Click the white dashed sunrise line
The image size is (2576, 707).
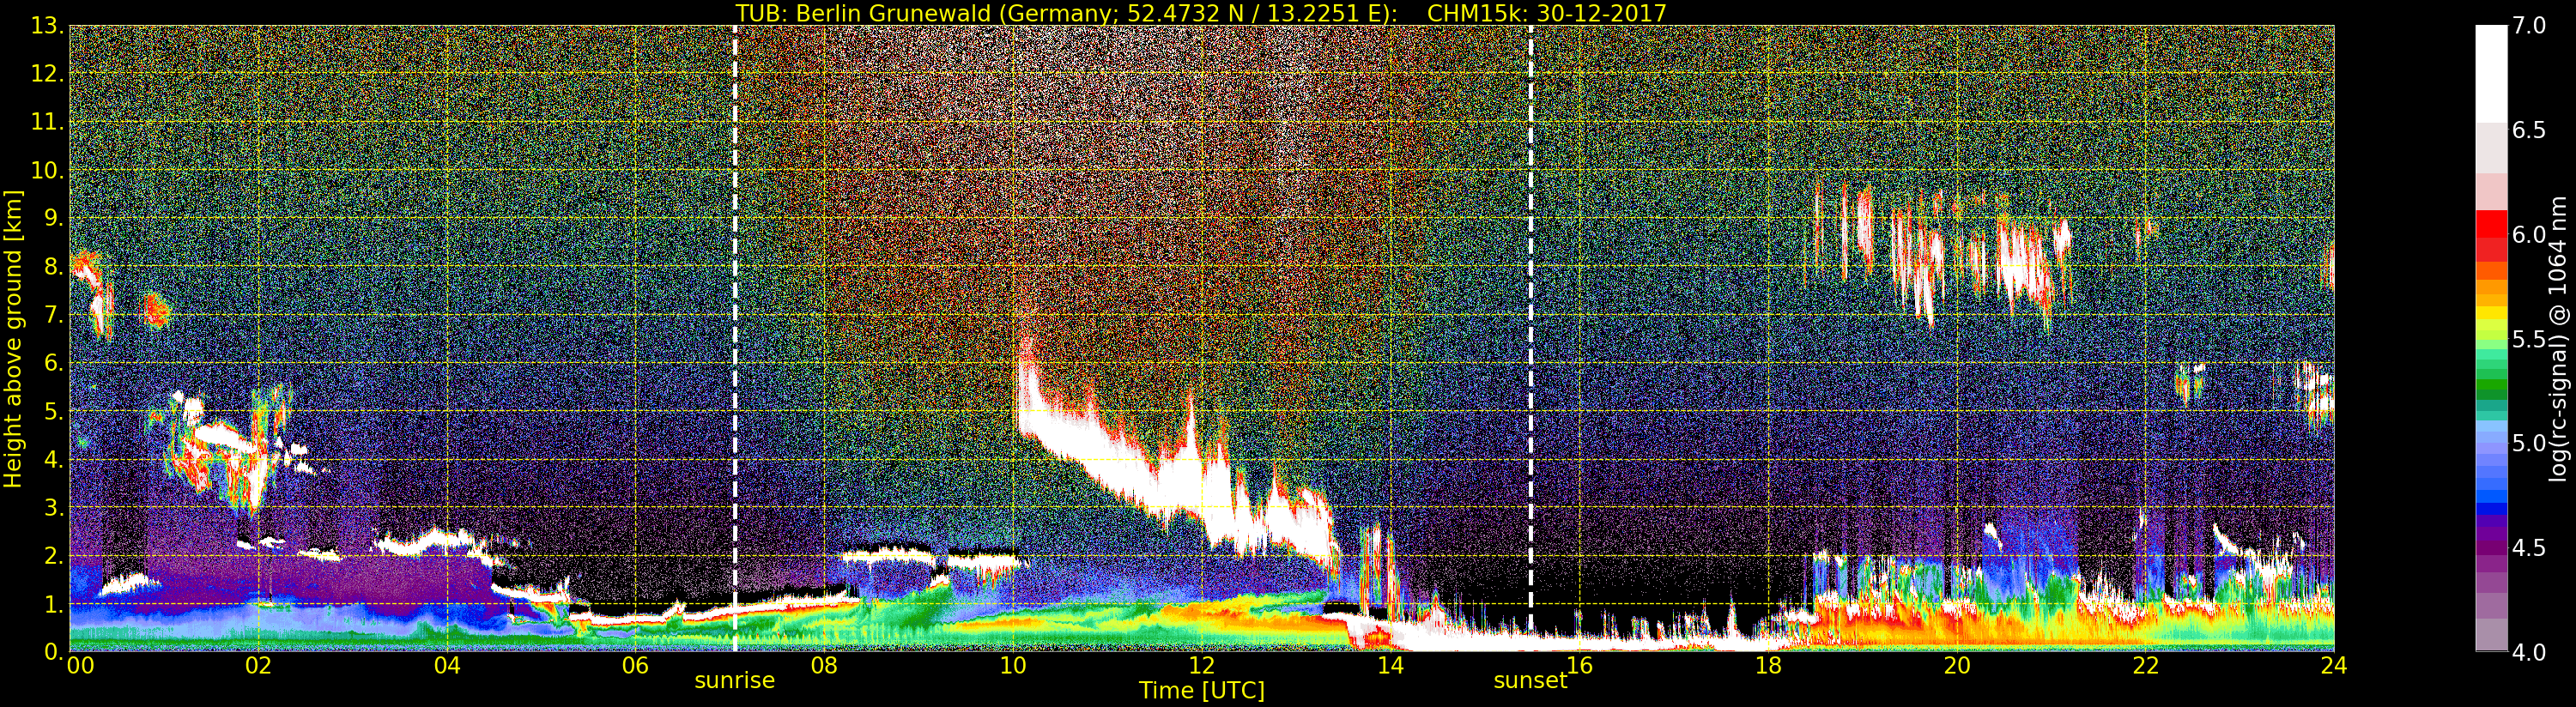pyautogui.click(x=735, y=300)
